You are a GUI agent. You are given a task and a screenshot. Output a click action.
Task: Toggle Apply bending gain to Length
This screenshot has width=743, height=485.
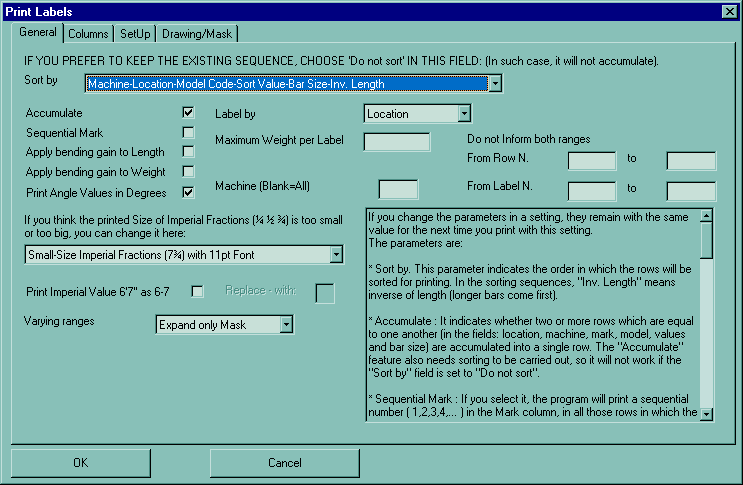[x=188, y=152]
